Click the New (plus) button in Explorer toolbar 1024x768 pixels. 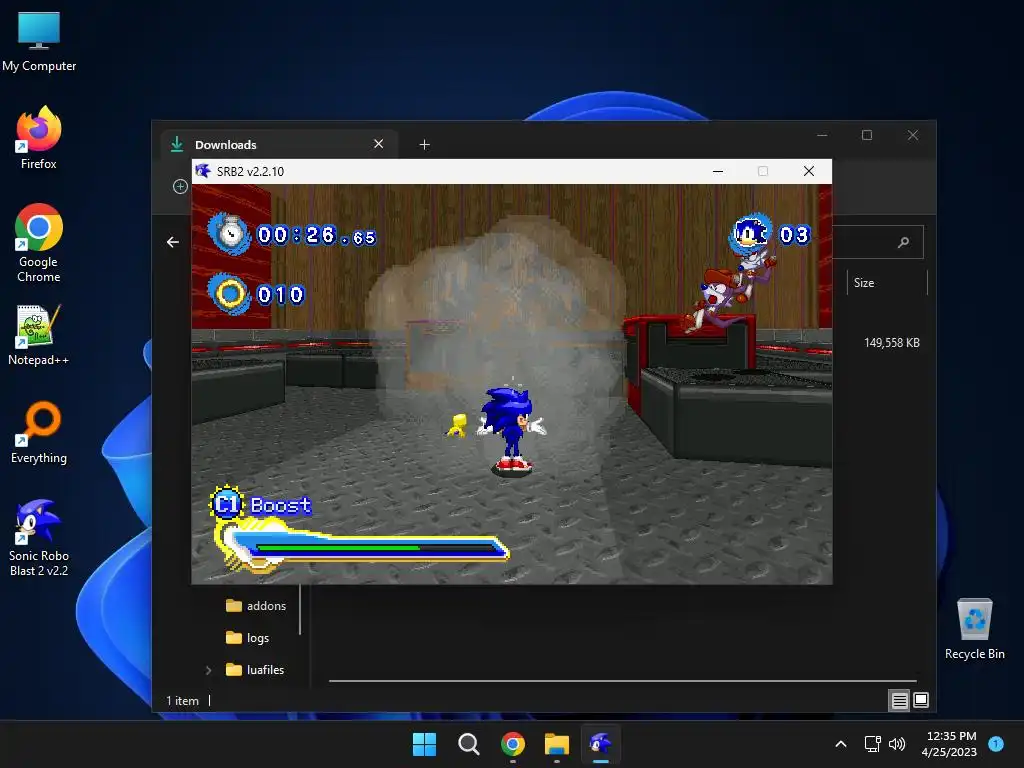pos(180,187)
